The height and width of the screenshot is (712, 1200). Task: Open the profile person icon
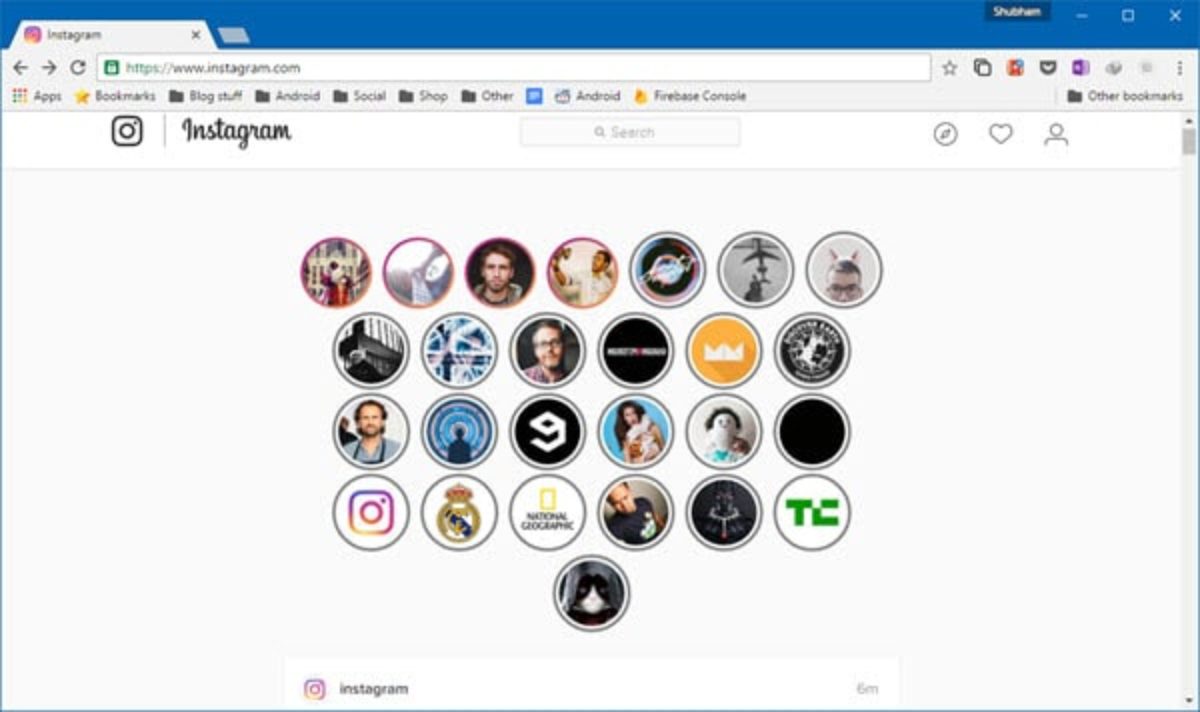point(1056,134)
